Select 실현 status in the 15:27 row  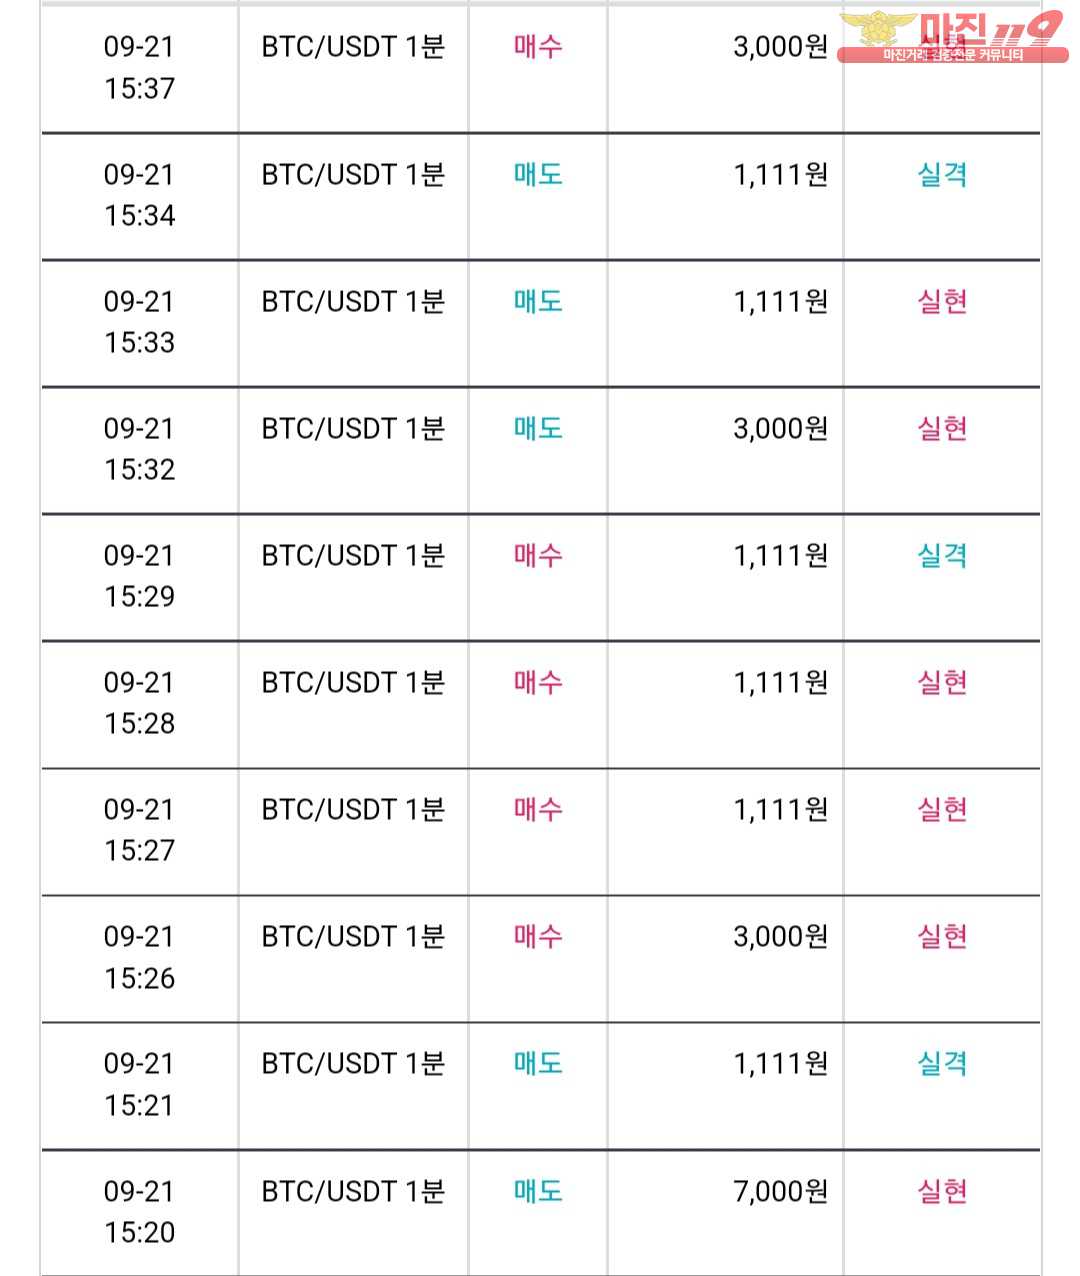[942, 809]
